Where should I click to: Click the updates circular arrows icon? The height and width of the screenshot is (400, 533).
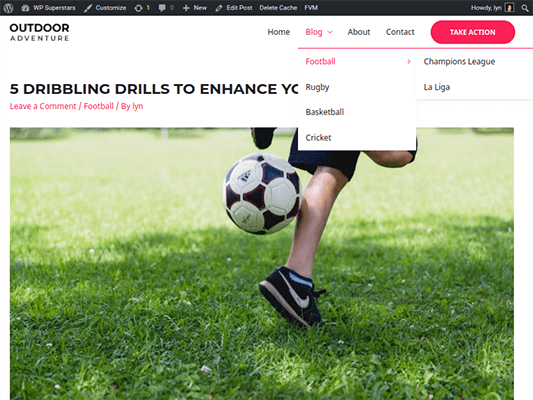(x=138, y=8)
